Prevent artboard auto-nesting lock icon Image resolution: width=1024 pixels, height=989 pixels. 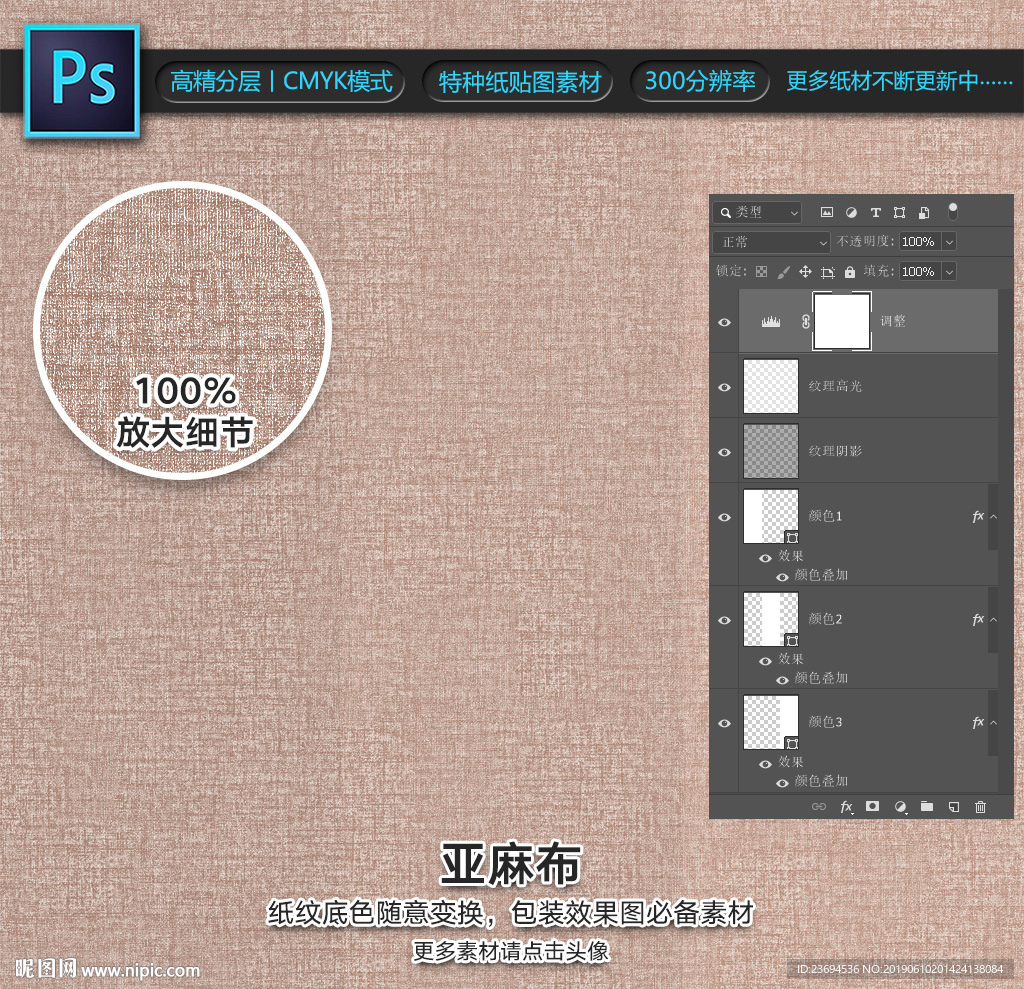tap(827, 272)
